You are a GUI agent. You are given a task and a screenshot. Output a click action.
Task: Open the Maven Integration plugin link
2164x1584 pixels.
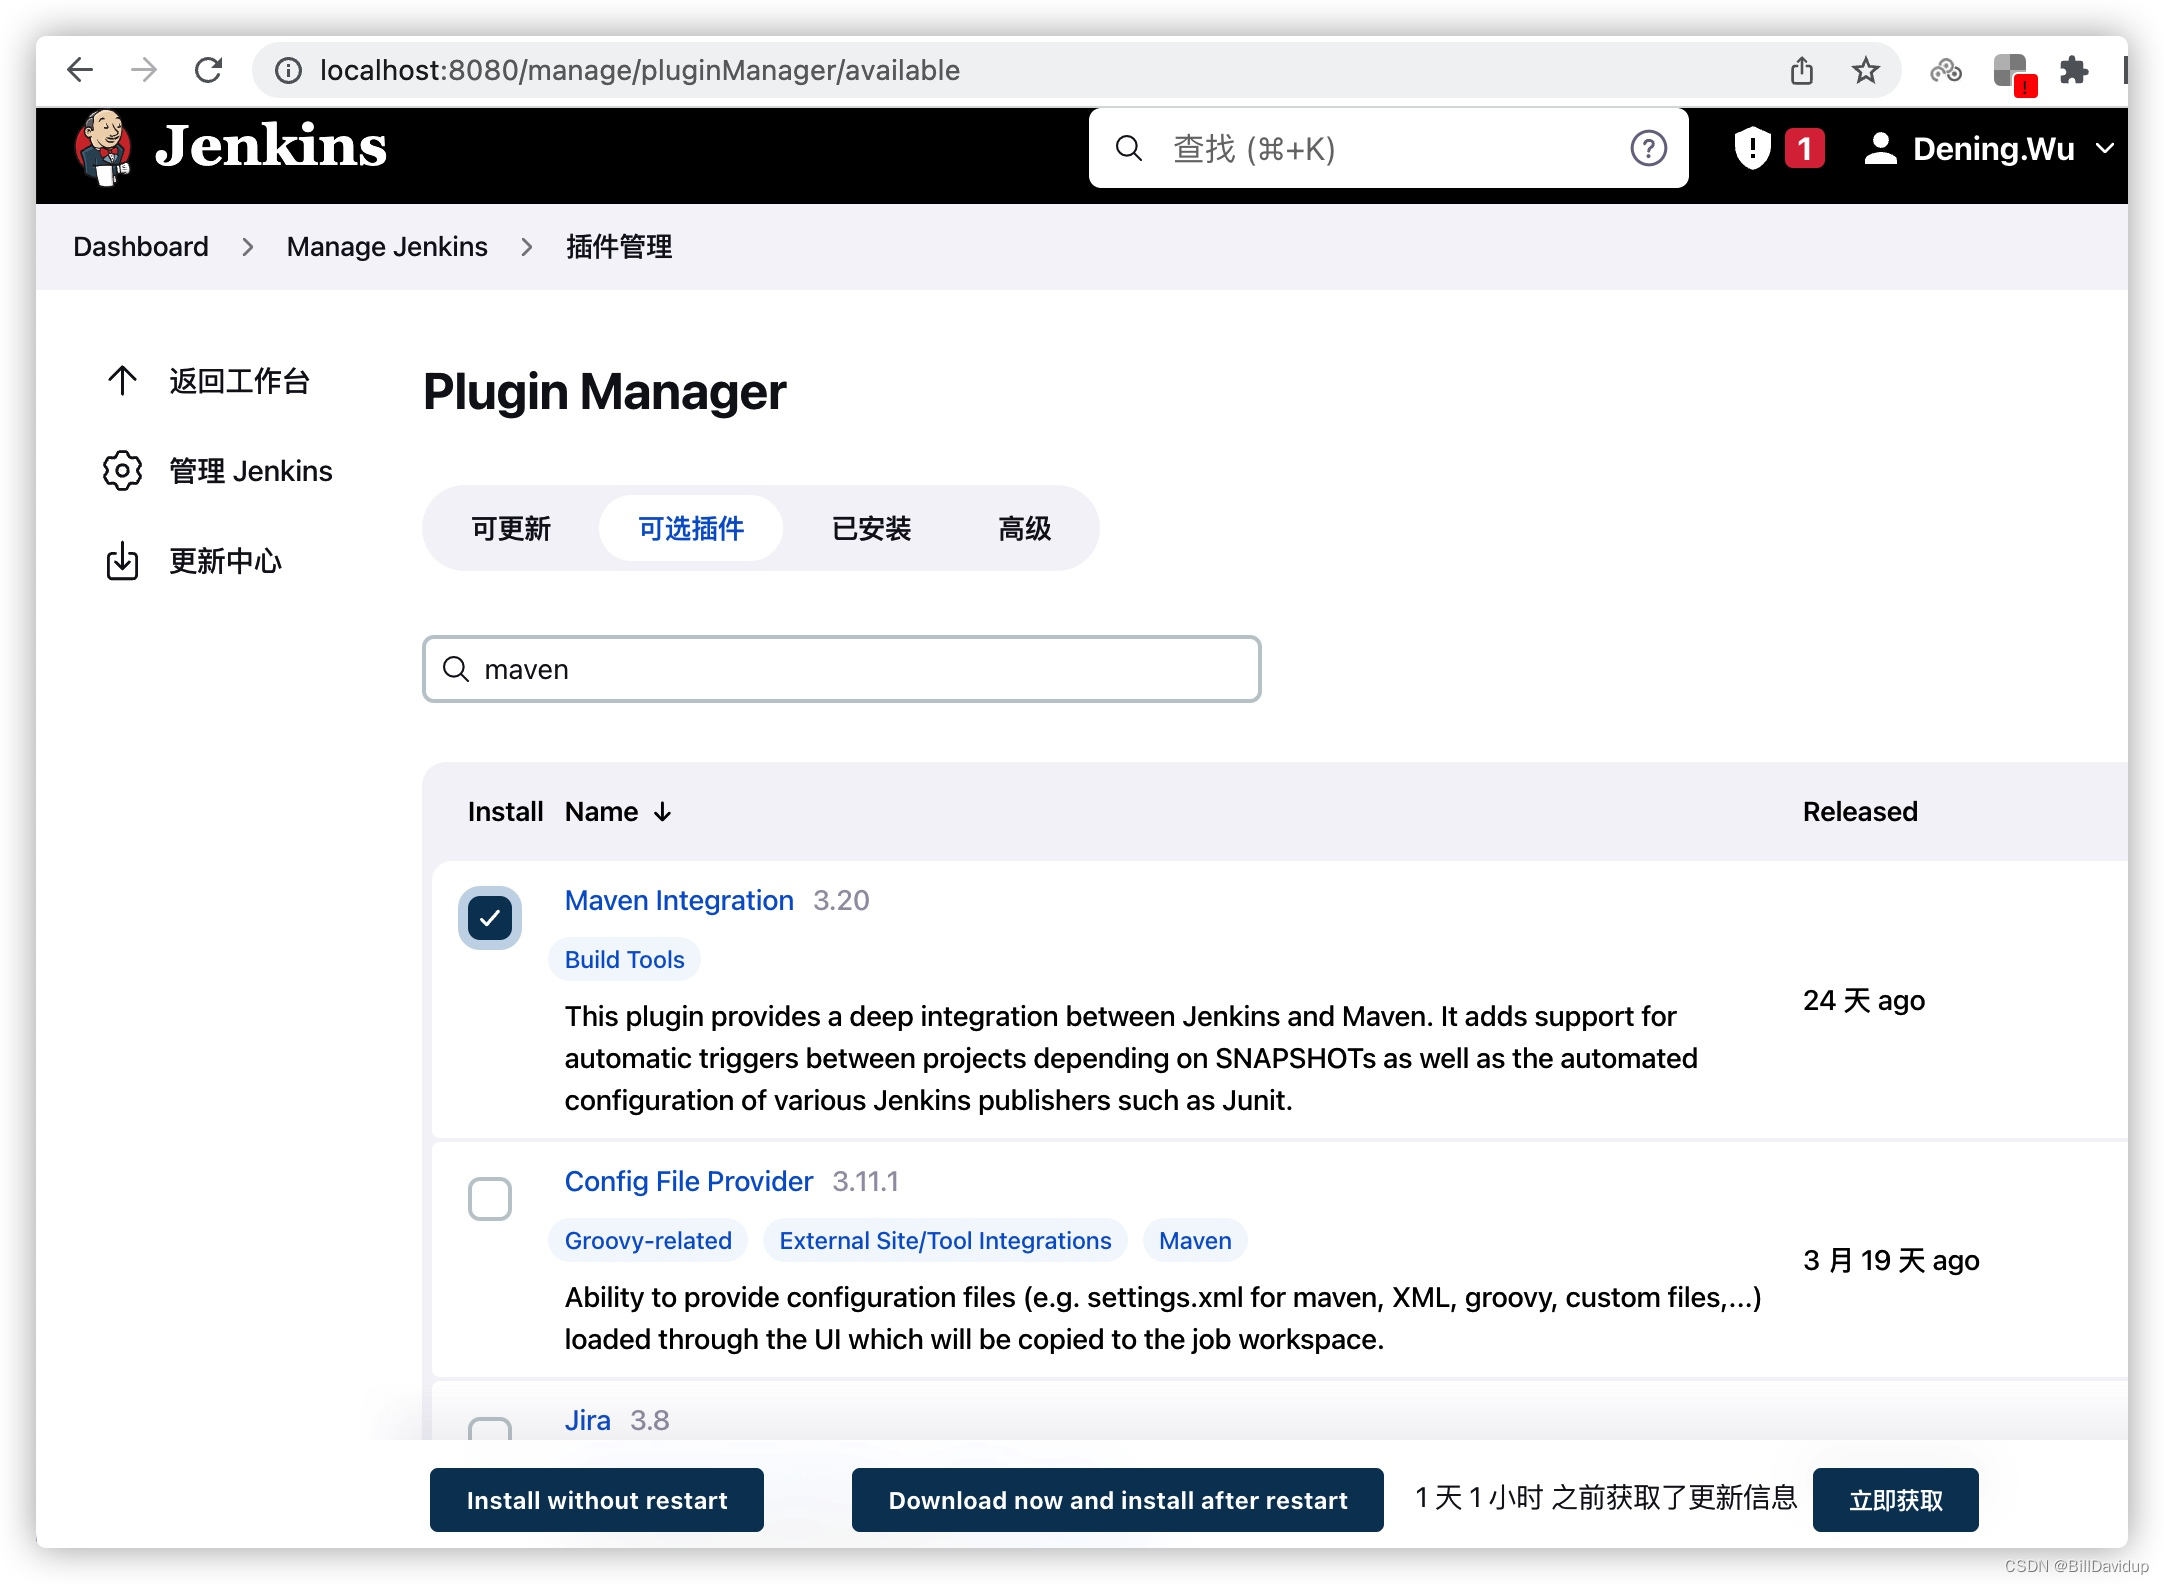click(679, 900)
